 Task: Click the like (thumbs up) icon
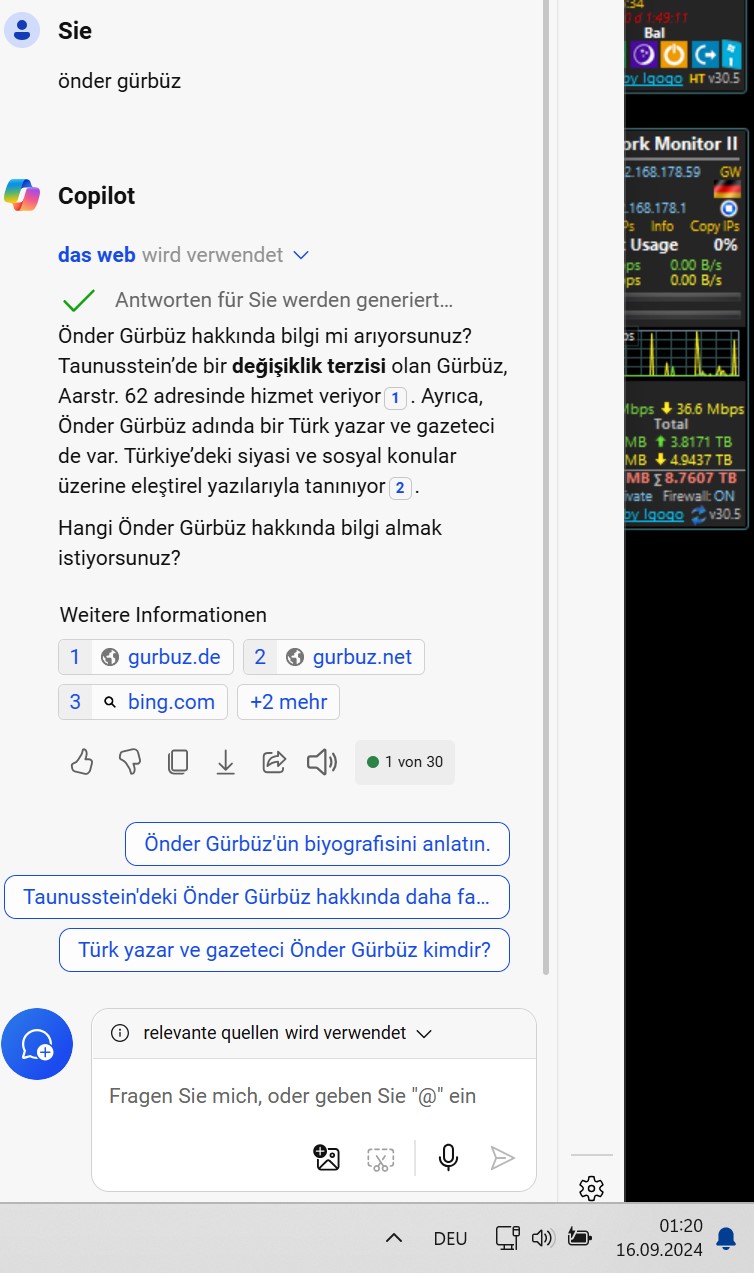coord(82,763)
